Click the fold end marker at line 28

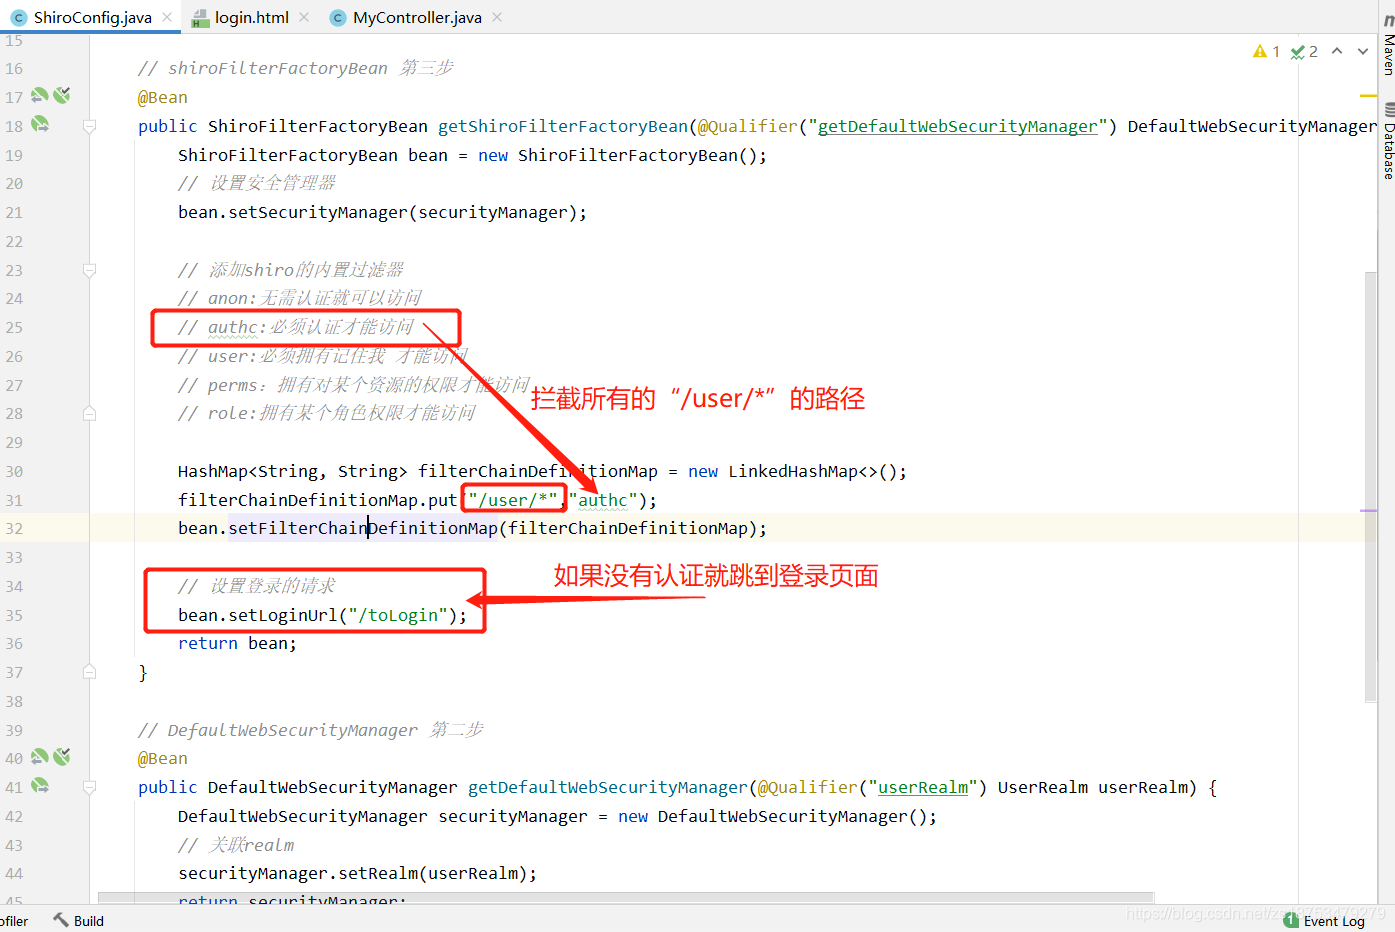[89, 413]
